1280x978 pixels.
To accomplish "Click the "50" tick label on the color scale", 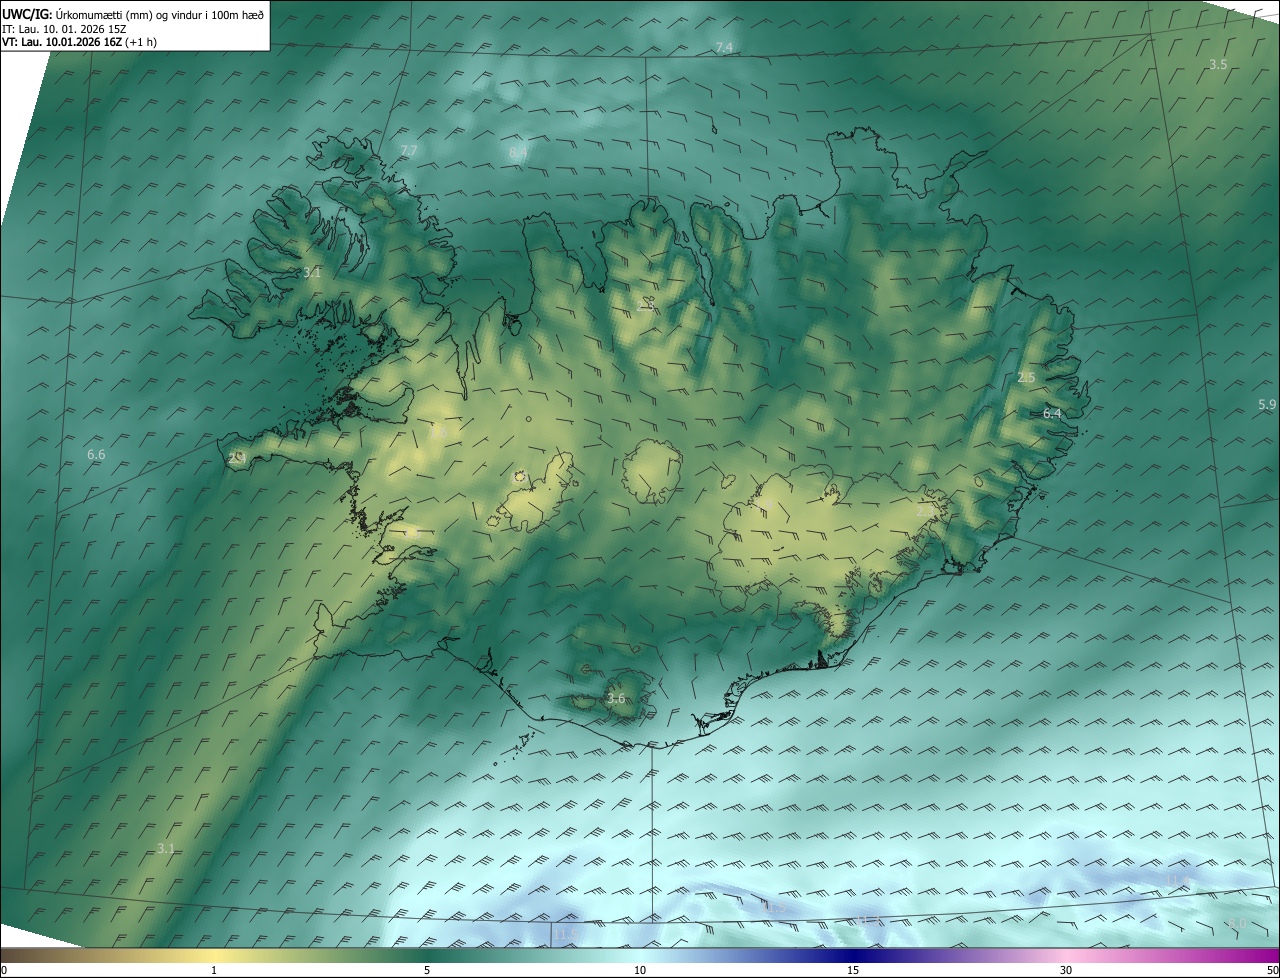I will click(1272, 970).
